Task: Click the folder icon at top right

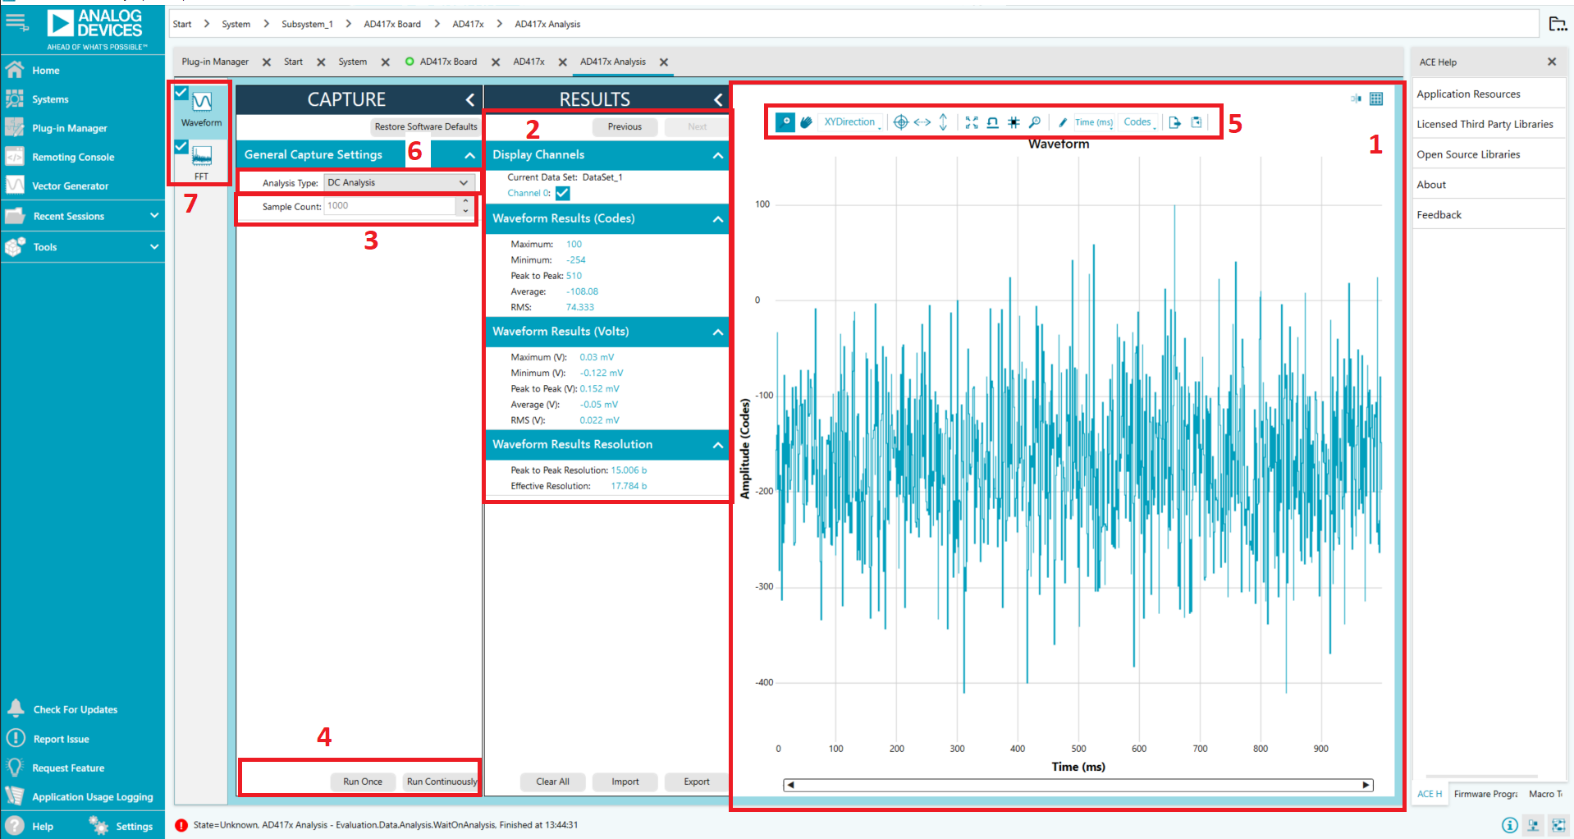Action: [x=1557, y=24]
